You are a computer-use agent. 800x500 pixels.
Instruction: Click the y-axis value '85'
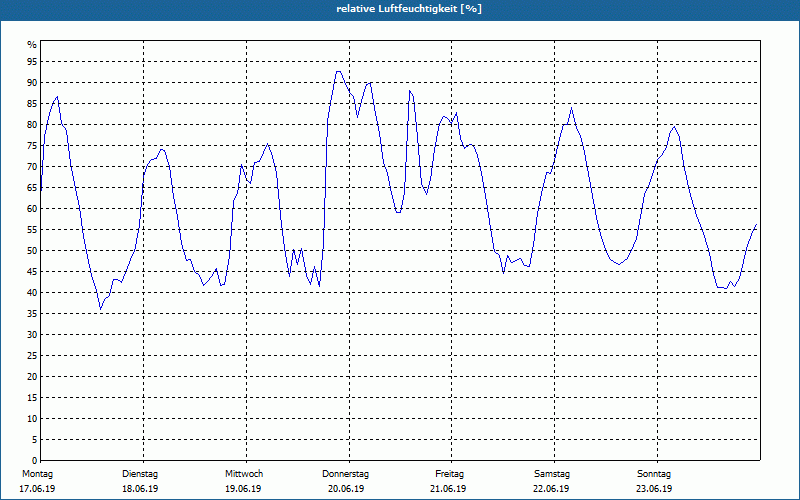click(32, 104)
